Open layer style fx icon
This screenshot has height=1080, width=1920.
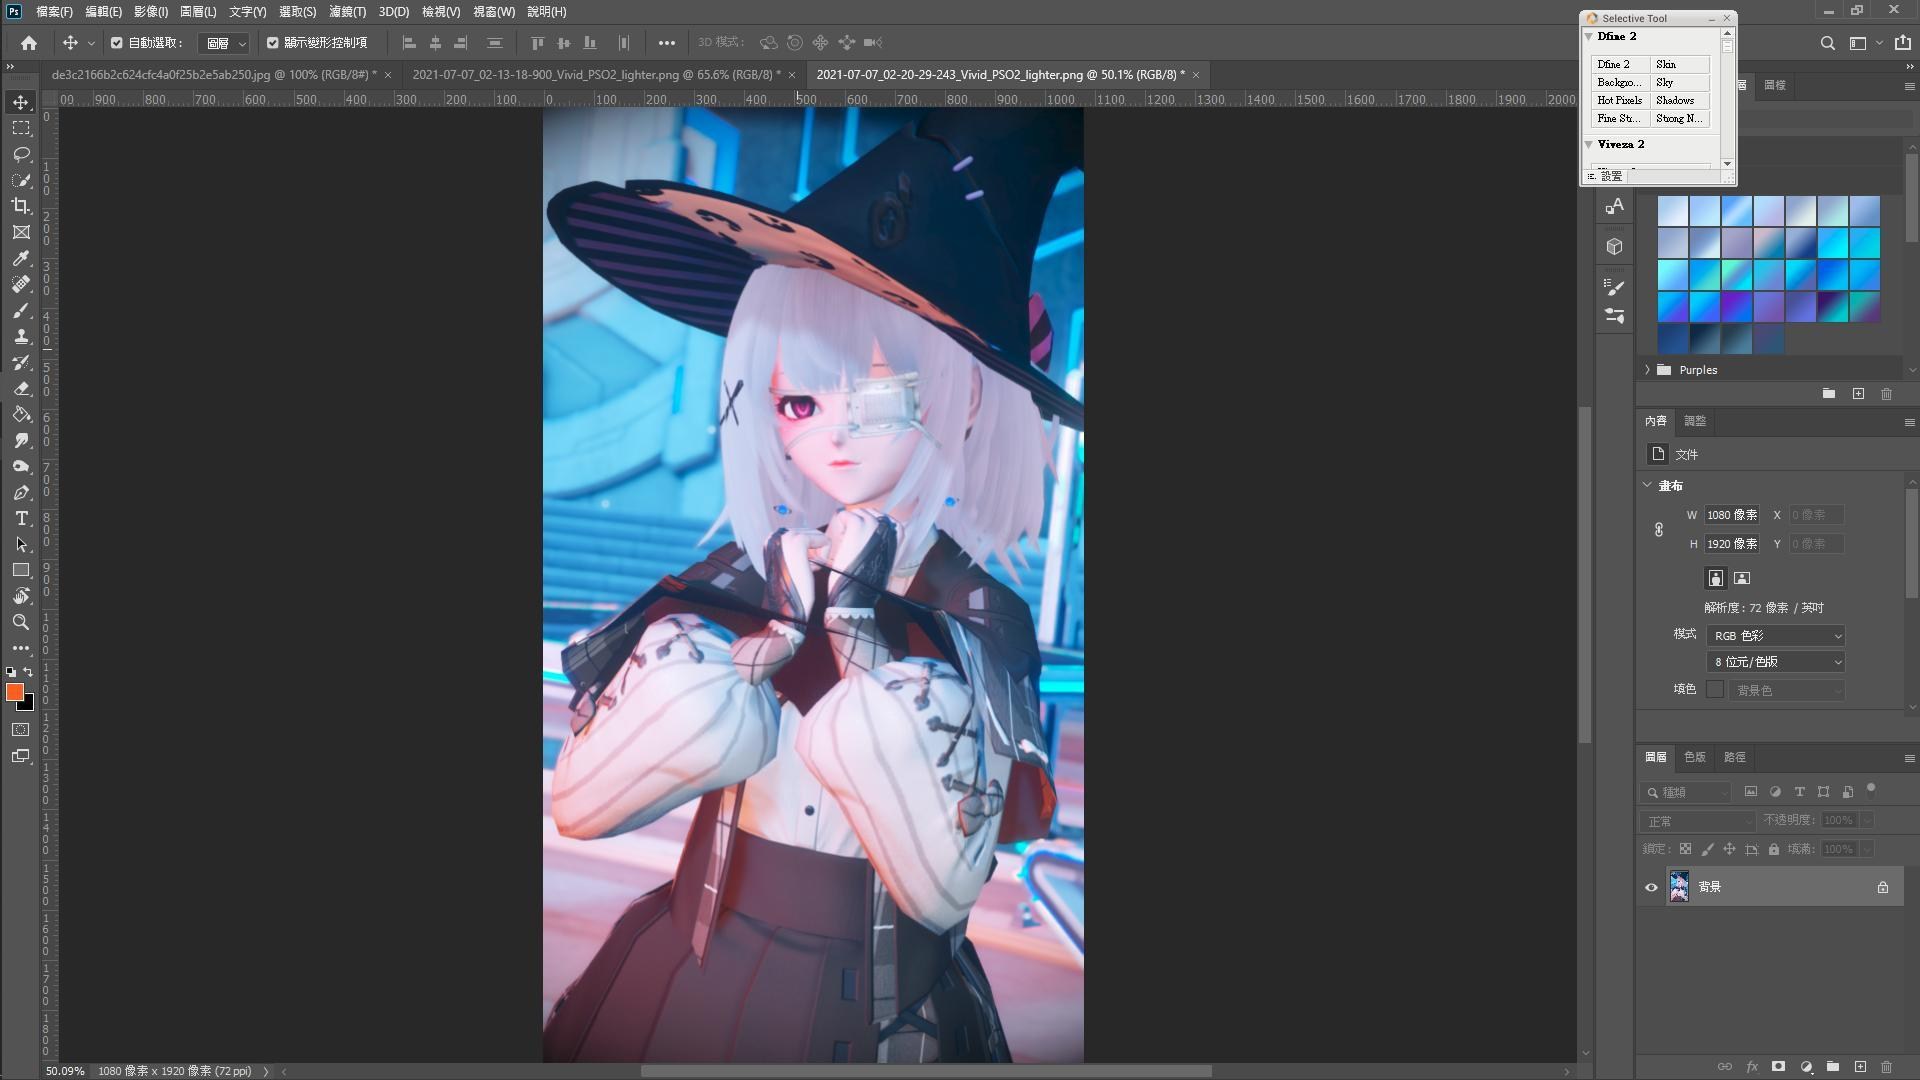(x=1752, y=1067)
